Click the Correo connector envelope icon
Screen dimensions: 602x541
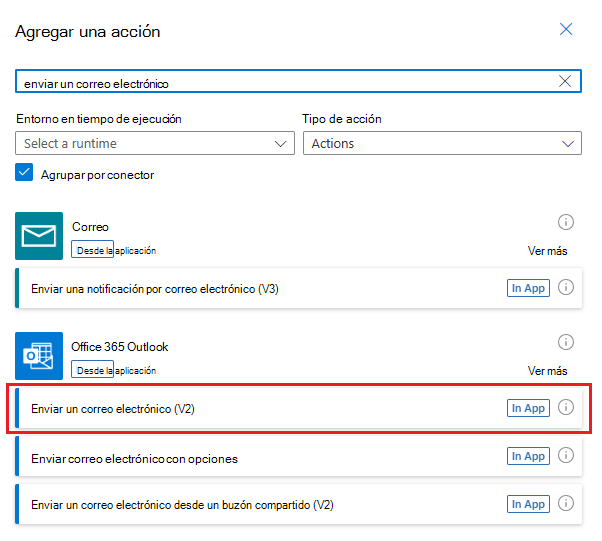[x=39, y=236]
